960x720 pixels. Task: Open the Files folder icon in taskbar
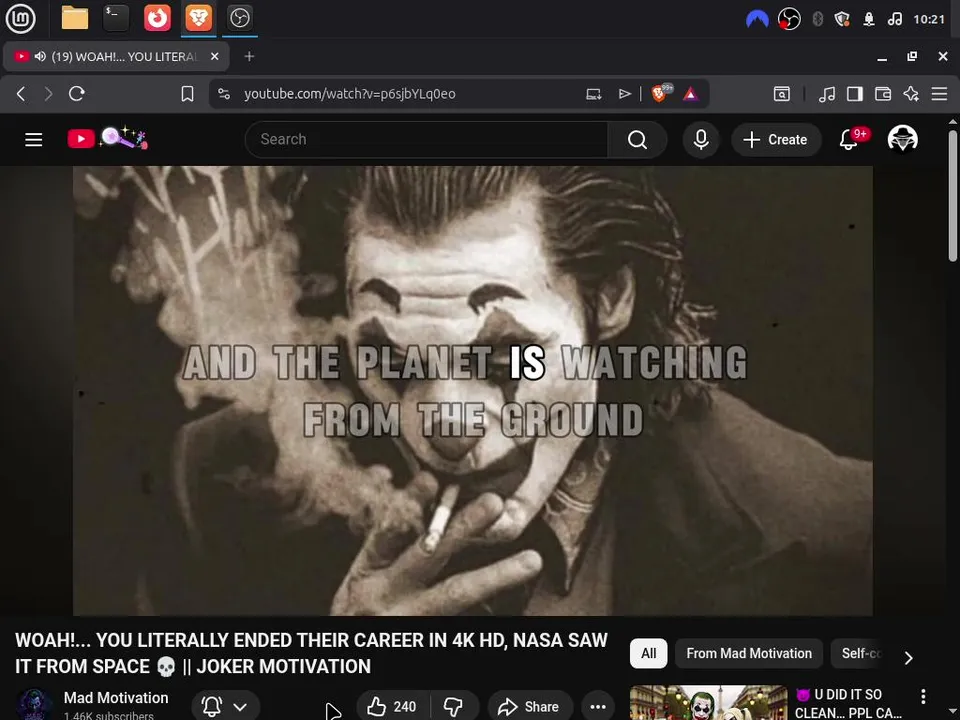pos(75,18)
